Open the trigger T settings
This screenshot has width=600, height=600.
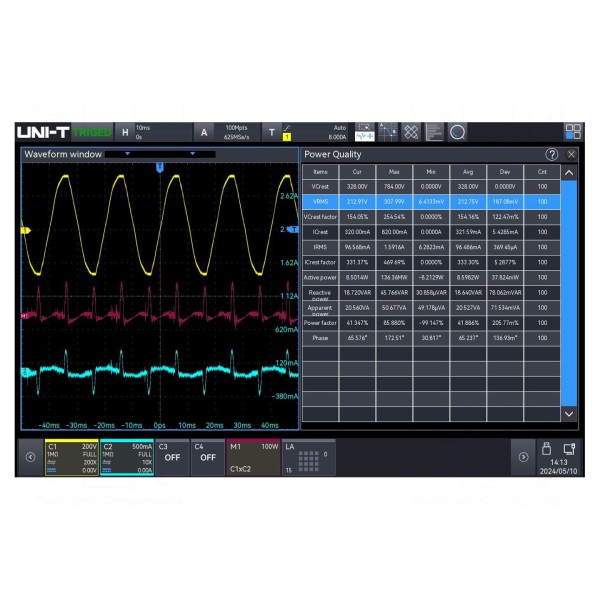click(x=272, y=132)
